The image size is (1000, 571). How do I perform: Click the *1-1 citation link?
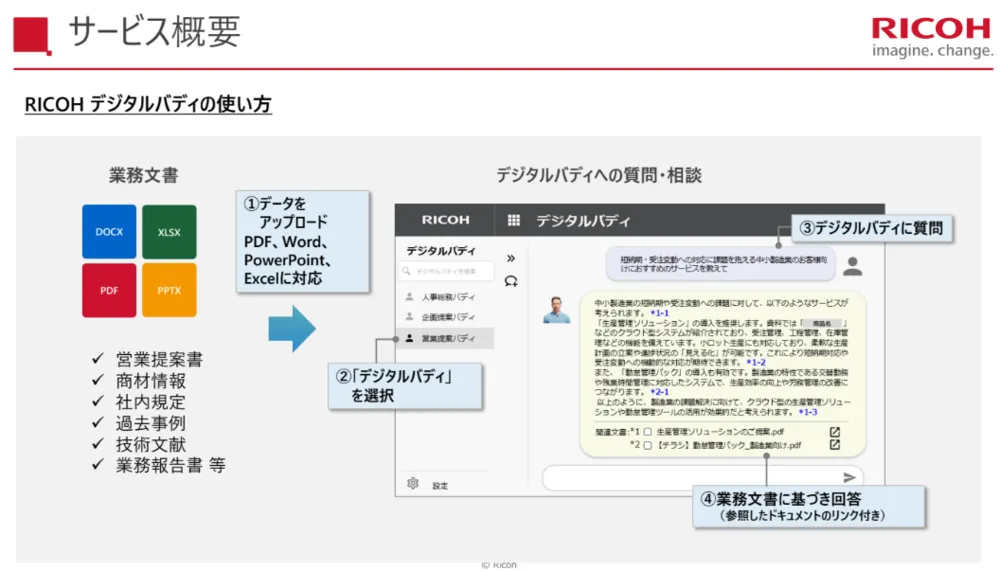(659, 313)
